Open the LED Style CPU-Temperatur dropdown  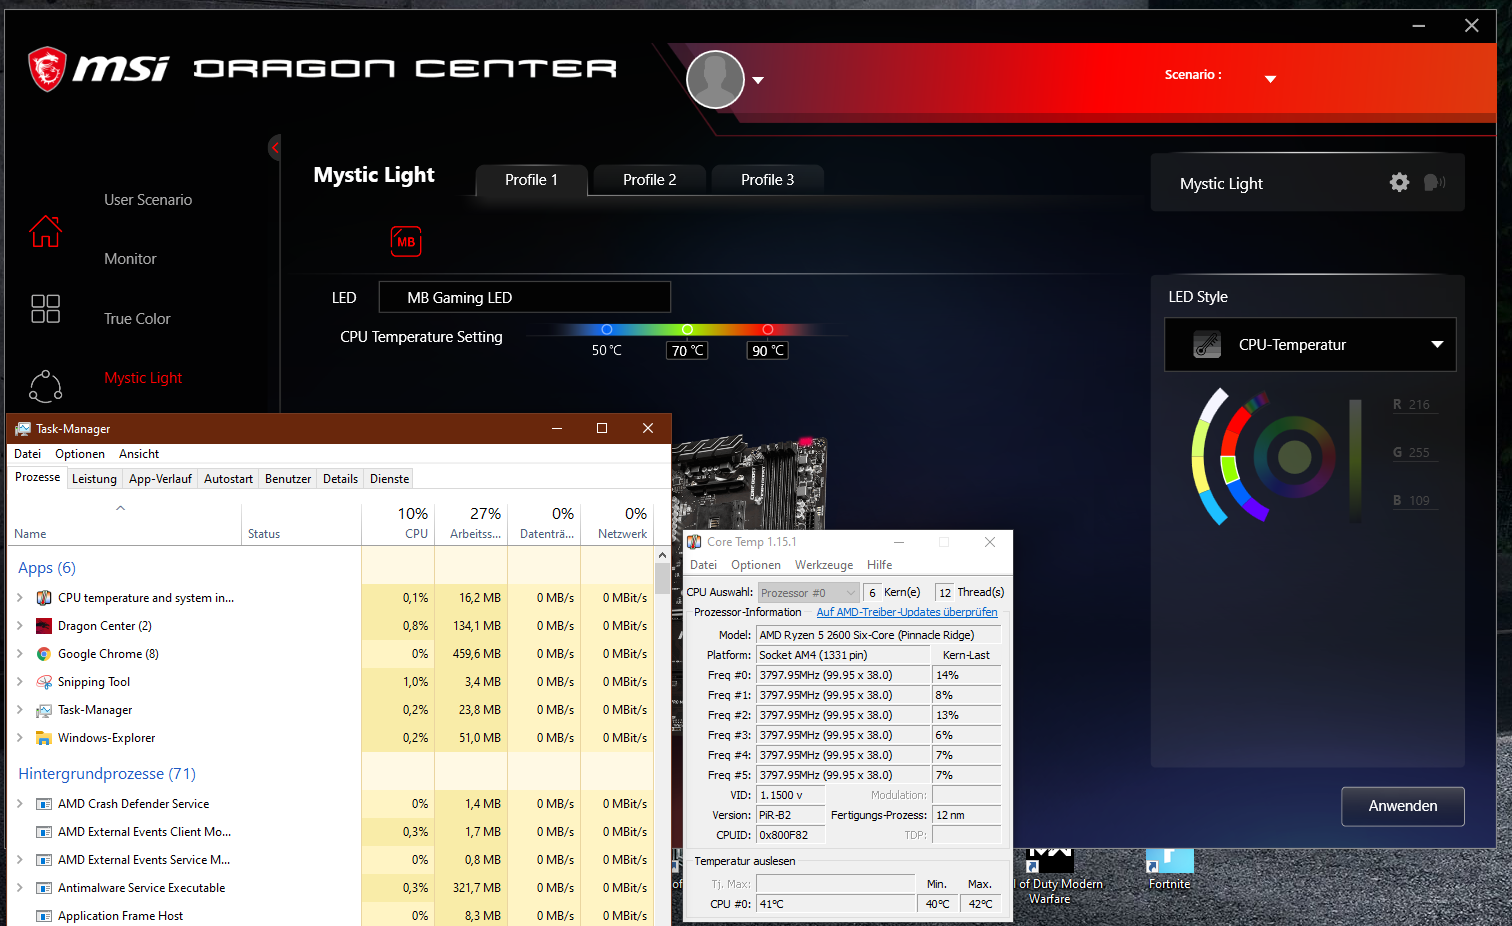click(x=1310, y=345)
